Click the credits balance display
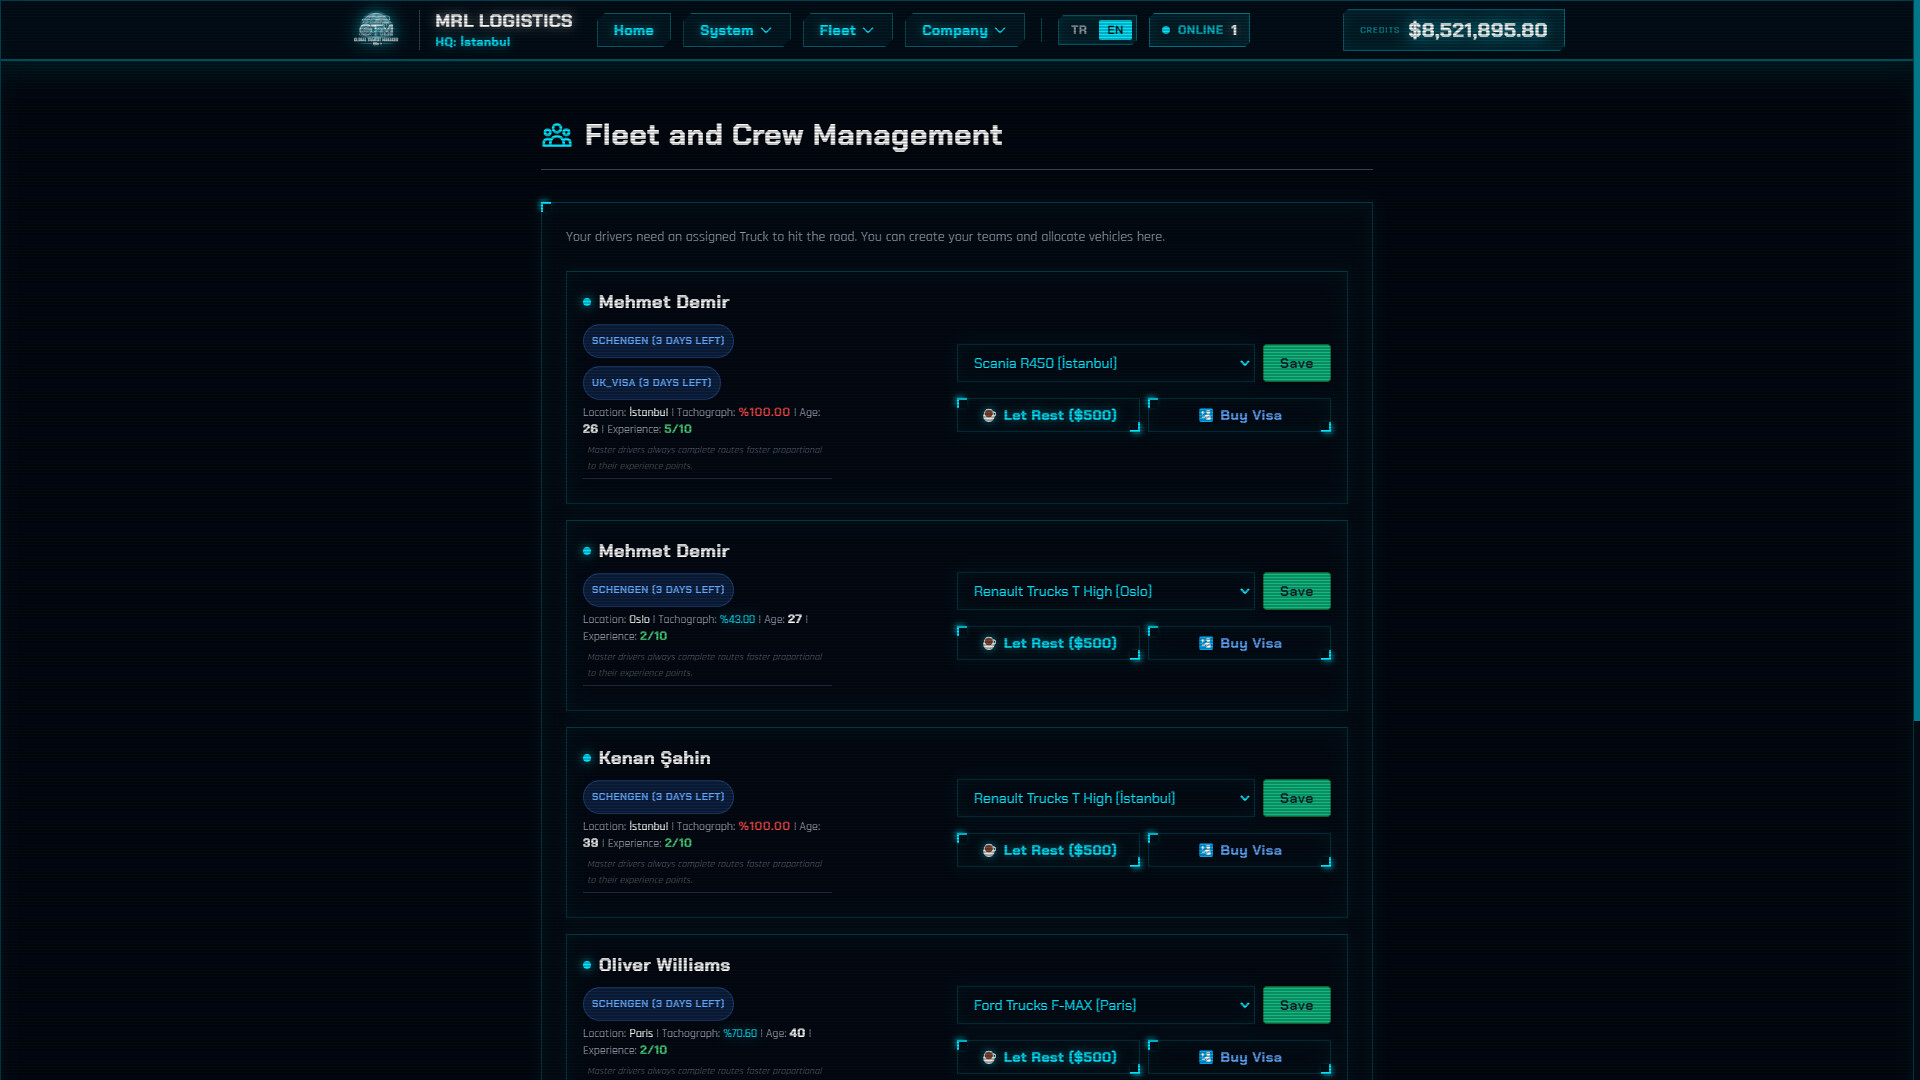The image size is (1920, 1080). 1453,30
